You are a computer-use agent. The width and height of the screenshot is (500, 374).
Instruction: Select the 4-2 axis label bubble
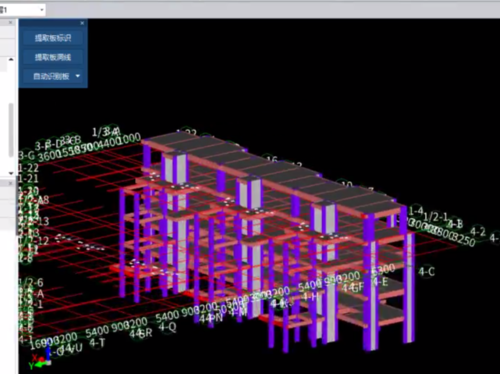point(478,231)
